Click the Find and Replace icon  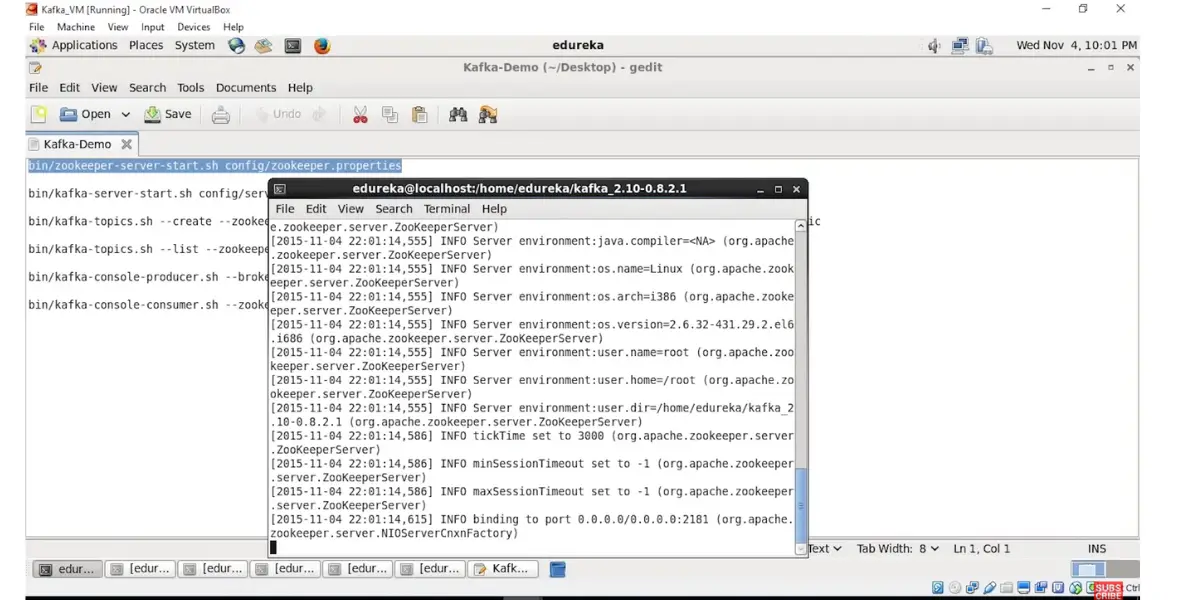(x=488, y=115)
